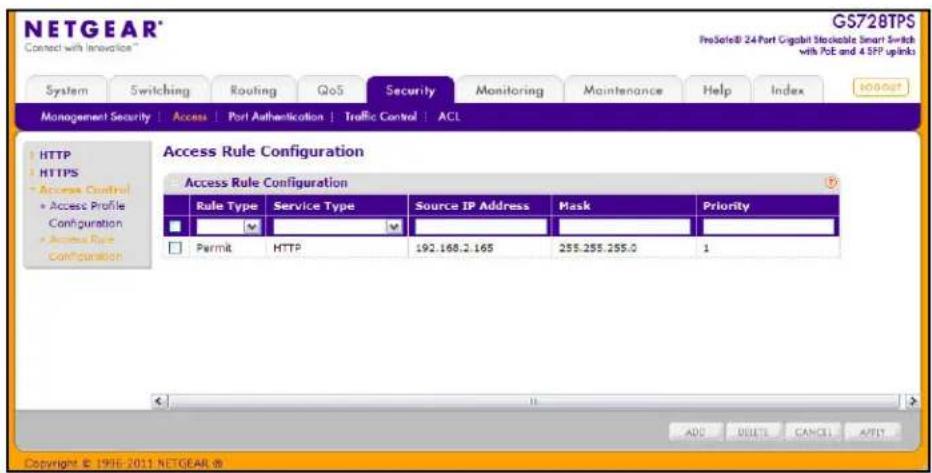The height and width of the screenshot is (473, 932).
Task: Open Access Rule Configuration sidebar link
Action: pos(85,248)
